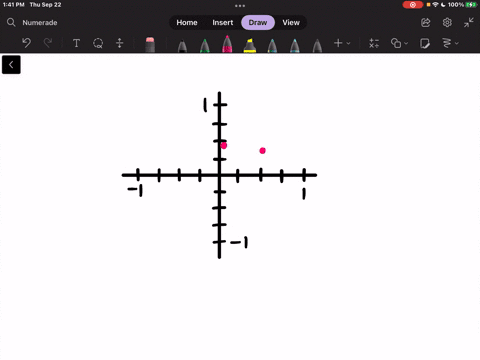The image size is (480, 360).
Task: Tap the screen recording indicator
Action: (x=413, y=5)
